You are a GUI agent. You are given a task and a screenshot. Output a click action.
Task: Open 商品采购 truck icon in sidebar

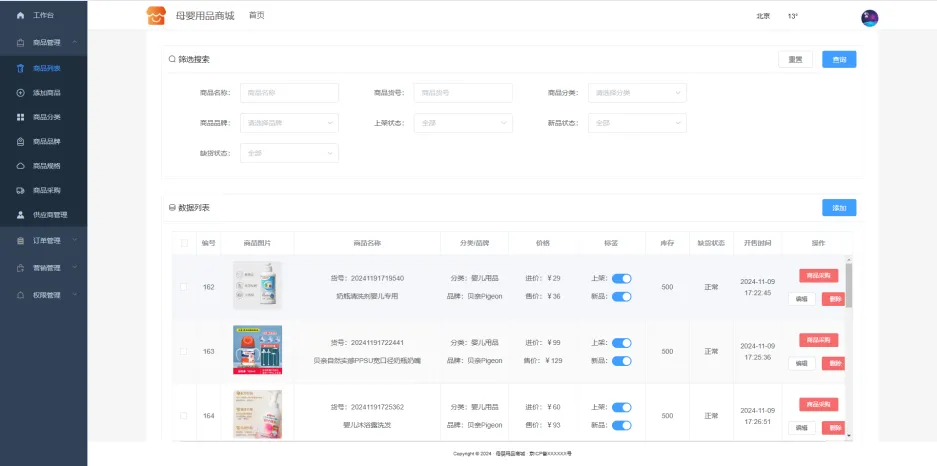point(20,190)
